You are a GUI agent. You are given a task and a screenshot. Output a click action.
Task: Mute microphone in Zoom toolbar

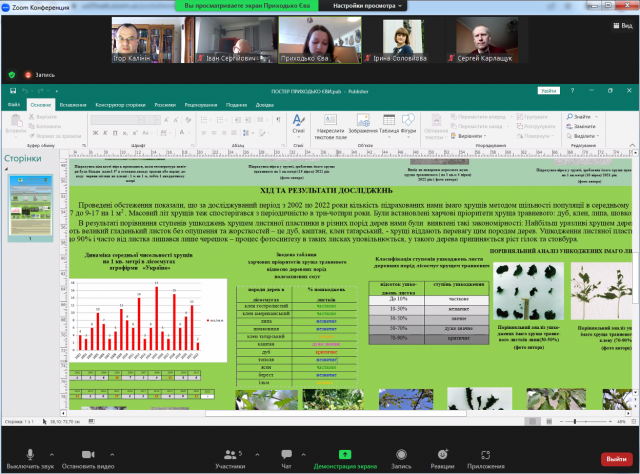[30, 459]
